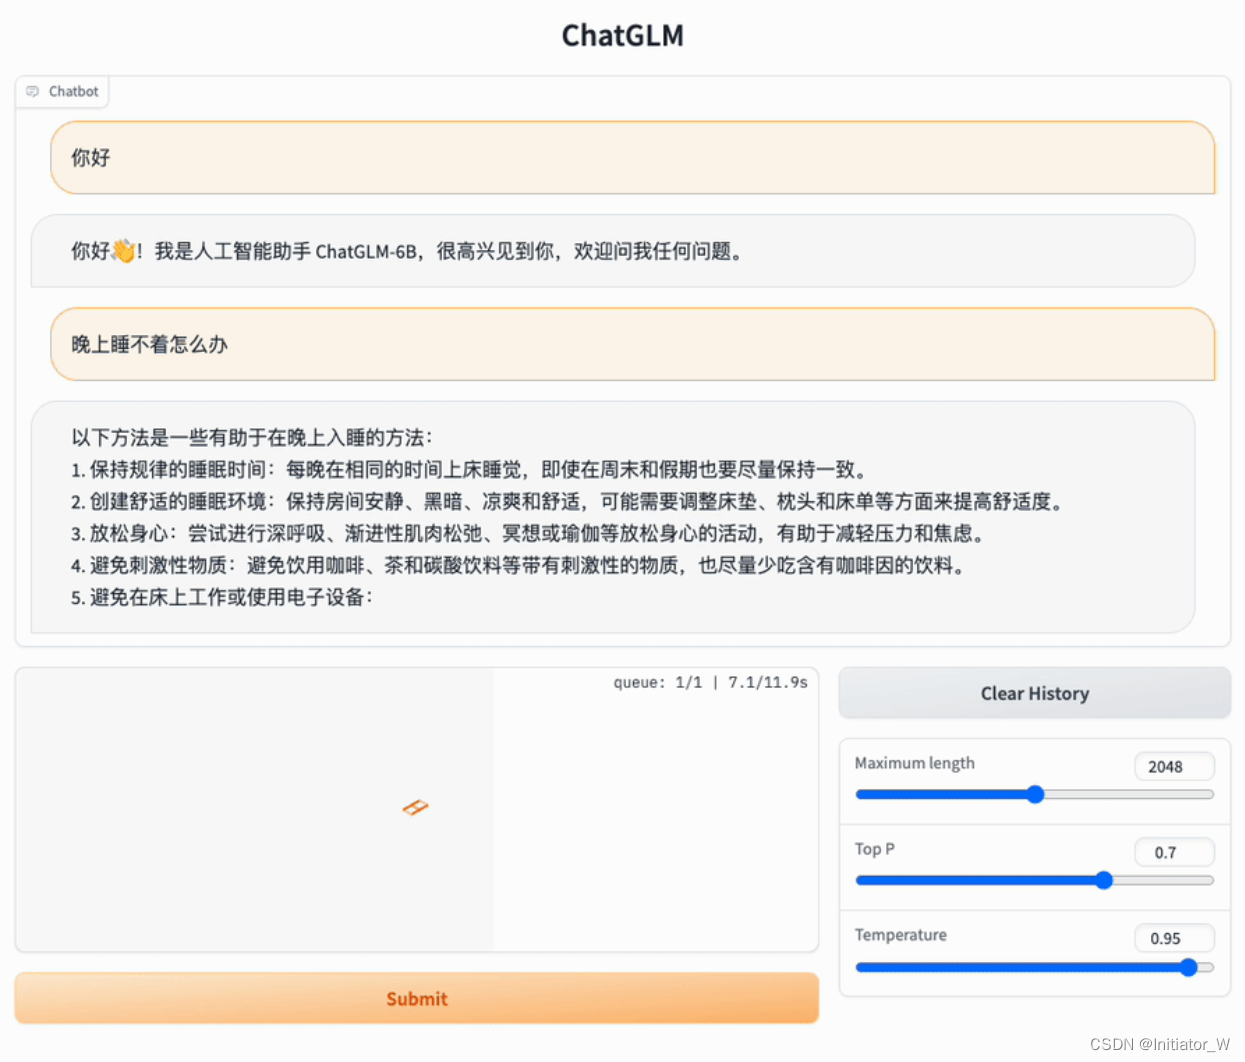Click the message input text area
The image size is (1245, 1062).
[416, 810]
